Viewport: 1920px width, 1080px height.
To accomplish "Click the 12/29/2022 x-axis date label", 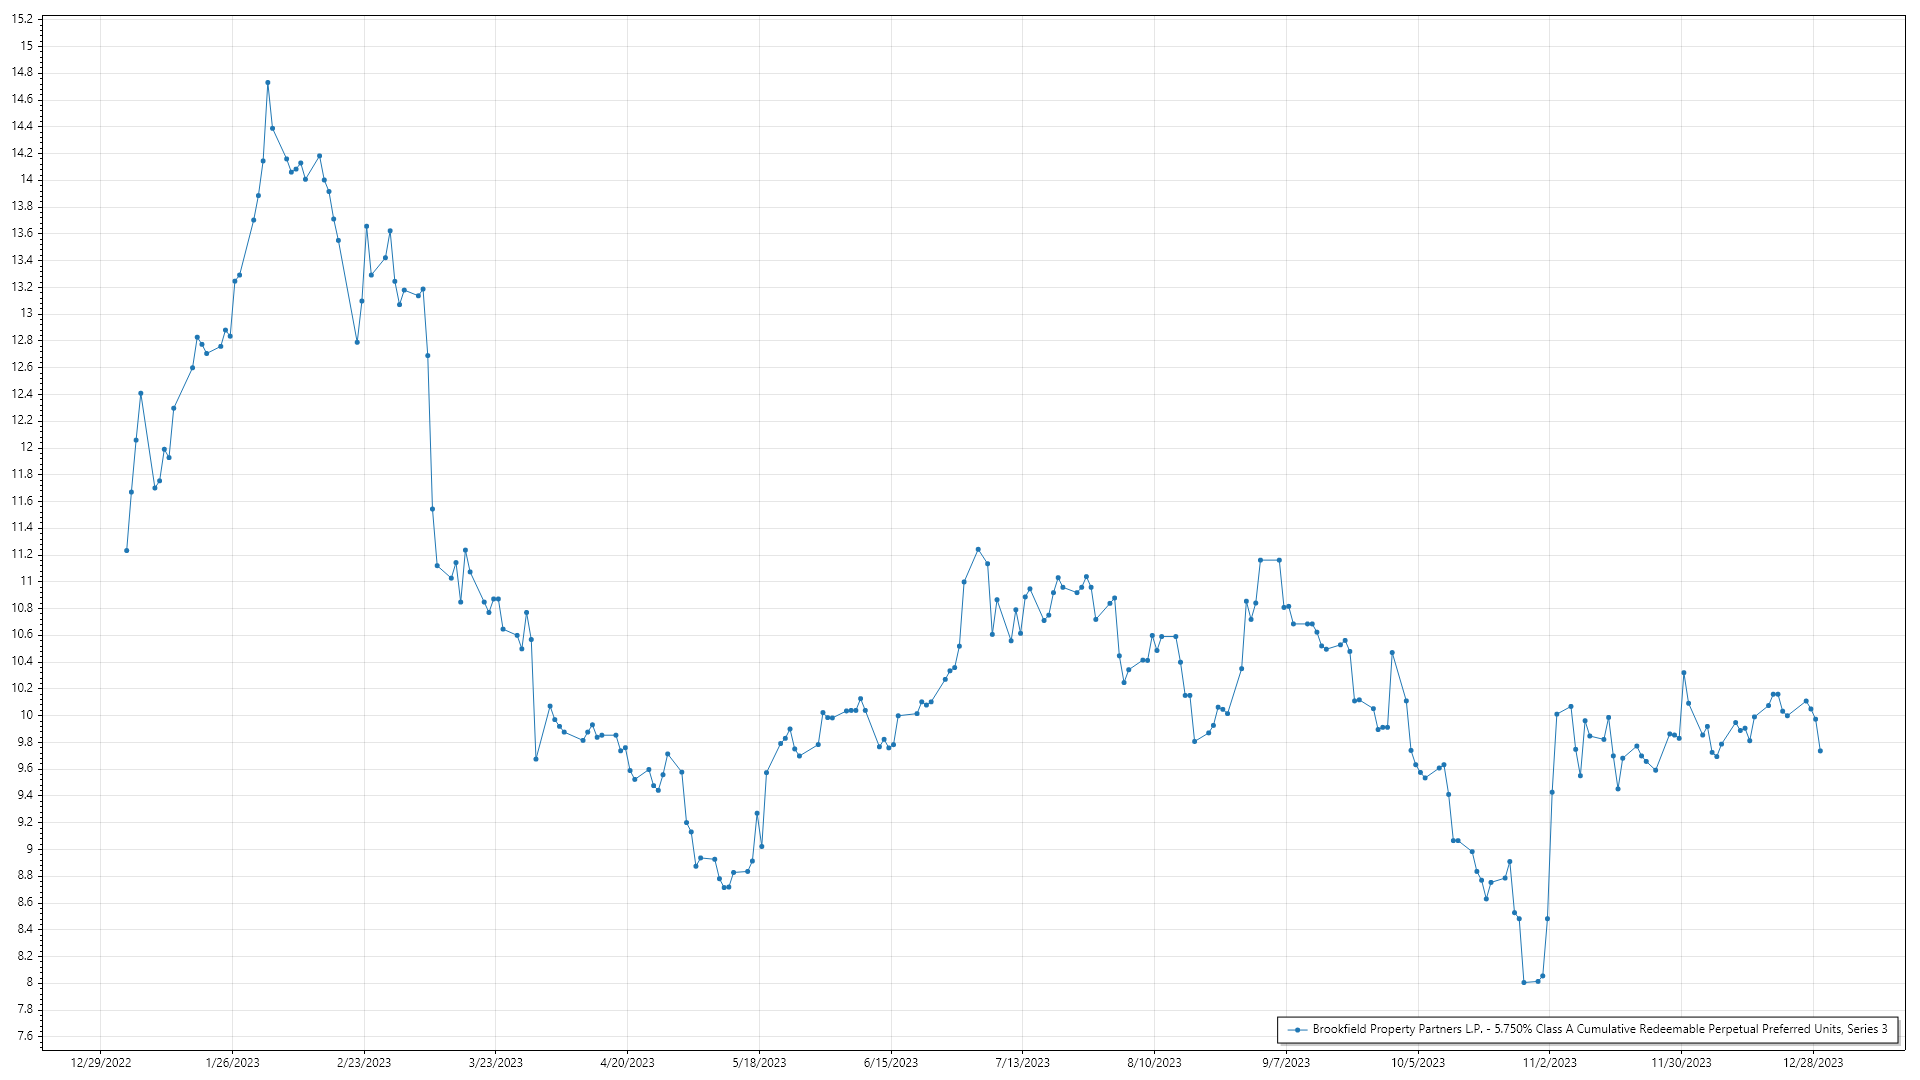I will click(x=101, y=1063).
